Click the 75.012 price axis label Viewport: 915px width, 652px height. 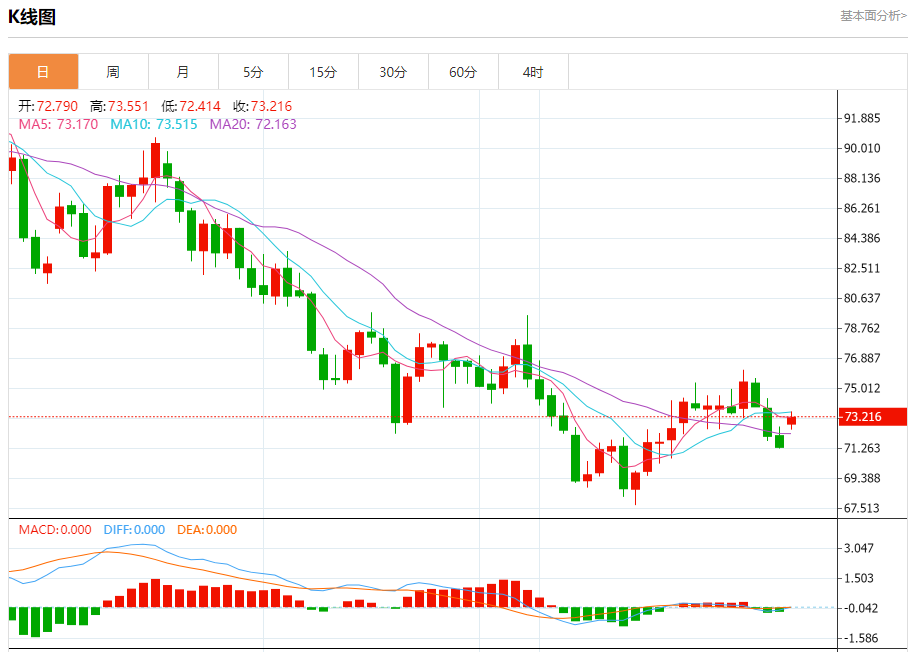pyautogui.click(x=862, y=388)
